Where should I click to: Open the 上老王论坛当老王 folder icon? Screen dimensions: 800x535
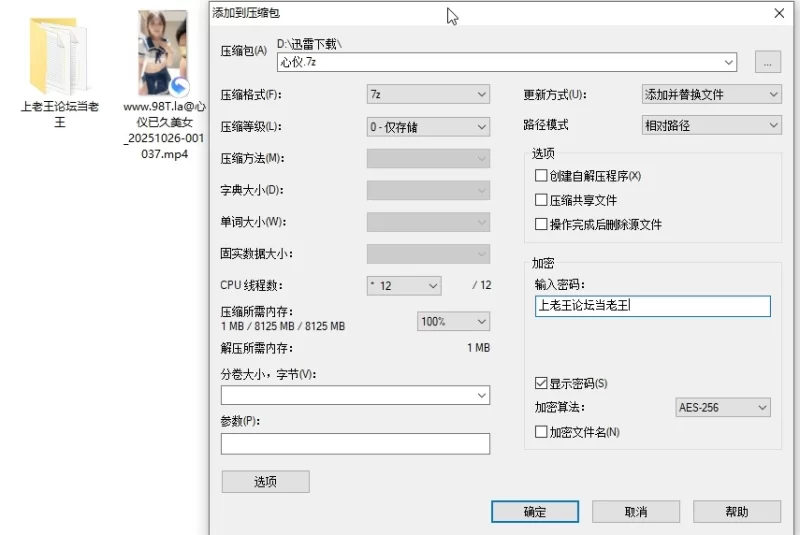(58, 56)
